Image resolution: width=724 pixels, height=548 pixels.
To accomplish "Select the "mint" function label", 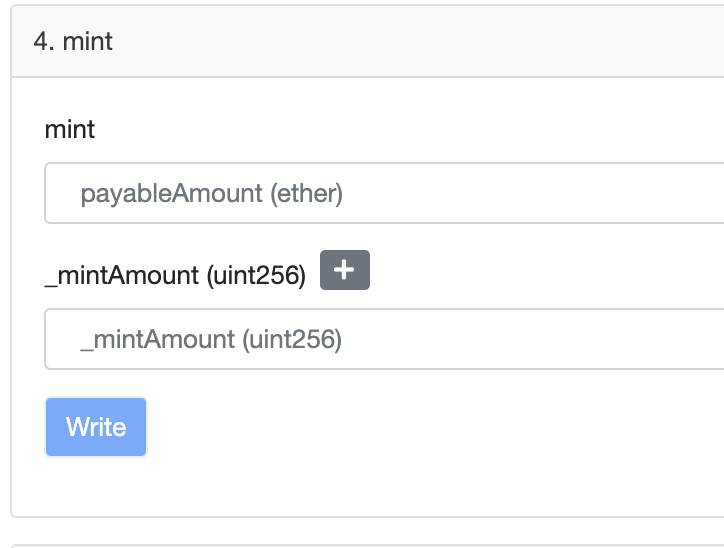I will [70, 129].
